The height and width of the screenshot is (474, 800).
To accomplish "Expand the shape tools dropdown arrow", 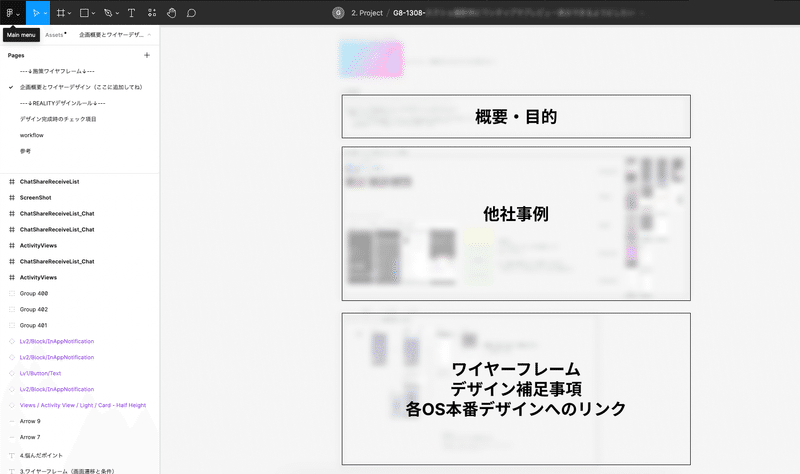I will click(93, 13).
